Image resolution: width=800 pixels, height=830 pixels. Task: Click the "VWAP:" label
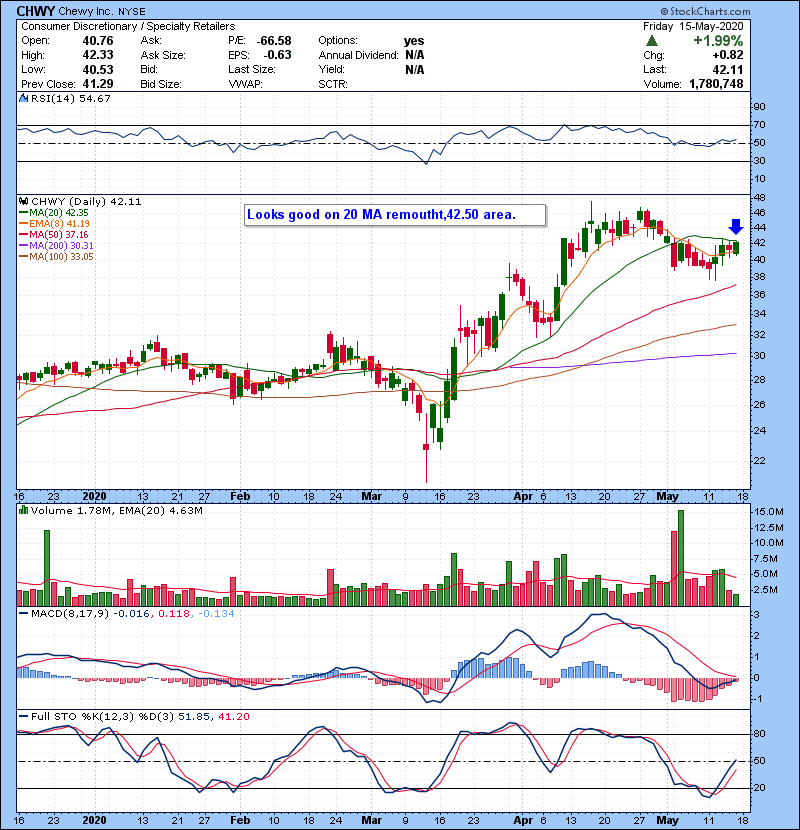pyautogui.click(x=246, y=84)
